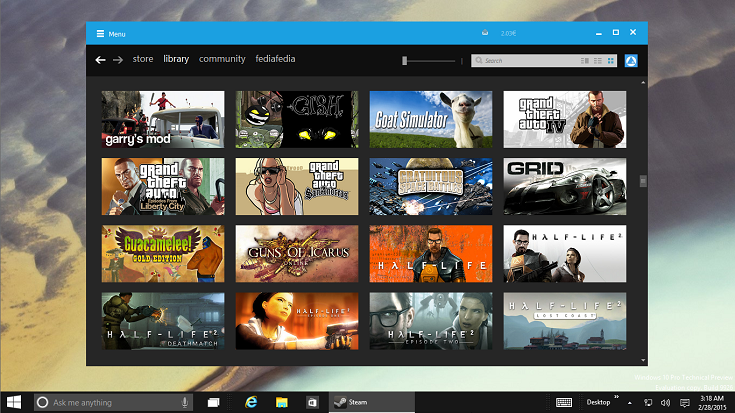This screenshot has width=735, height=413.
Task: Click the user avatar icon
Action: pos(632,61)
